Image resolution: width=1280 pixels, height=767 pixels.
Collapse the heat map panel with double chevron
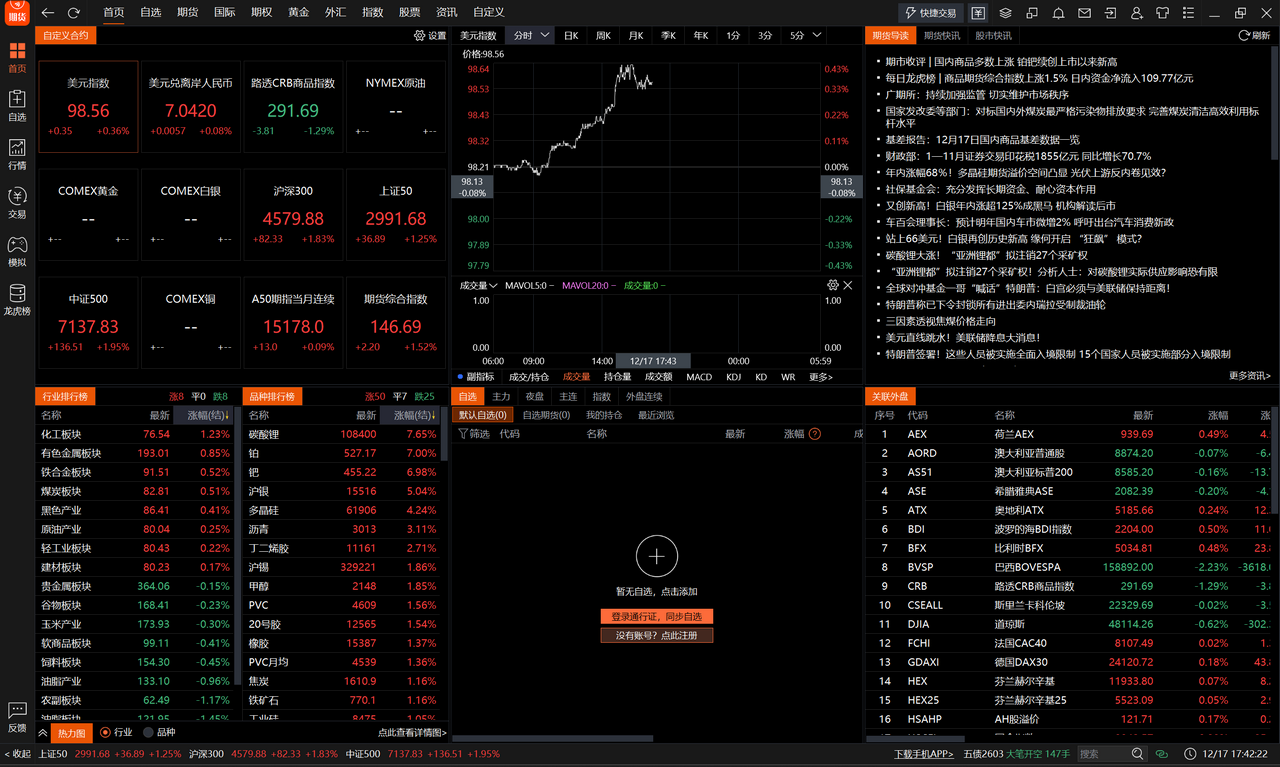tap(42, 733)
